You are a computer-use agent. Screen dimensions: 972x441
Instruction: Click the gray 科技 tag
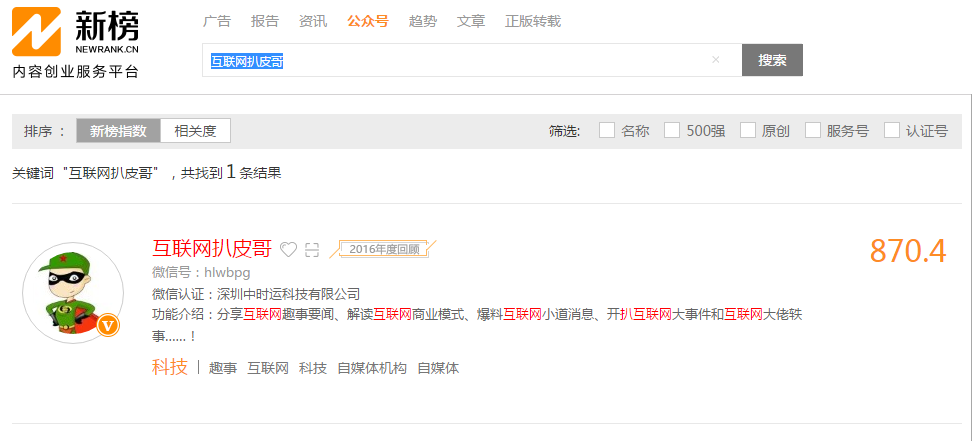(x=313, y=368)
